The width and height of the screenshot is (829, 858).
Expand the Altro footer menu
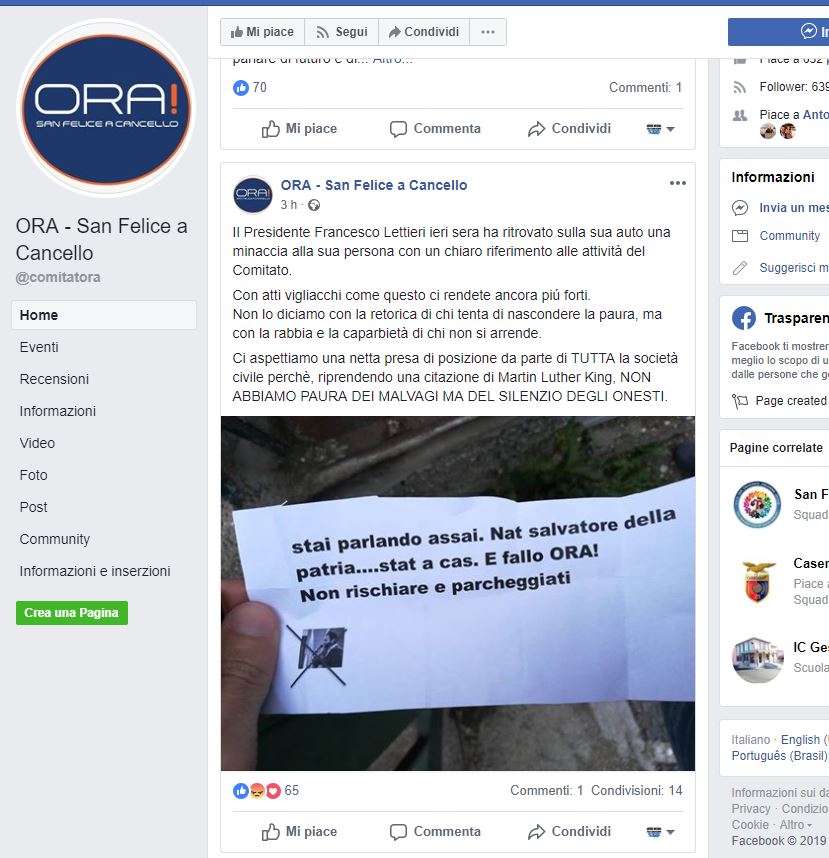pos(796,825)
